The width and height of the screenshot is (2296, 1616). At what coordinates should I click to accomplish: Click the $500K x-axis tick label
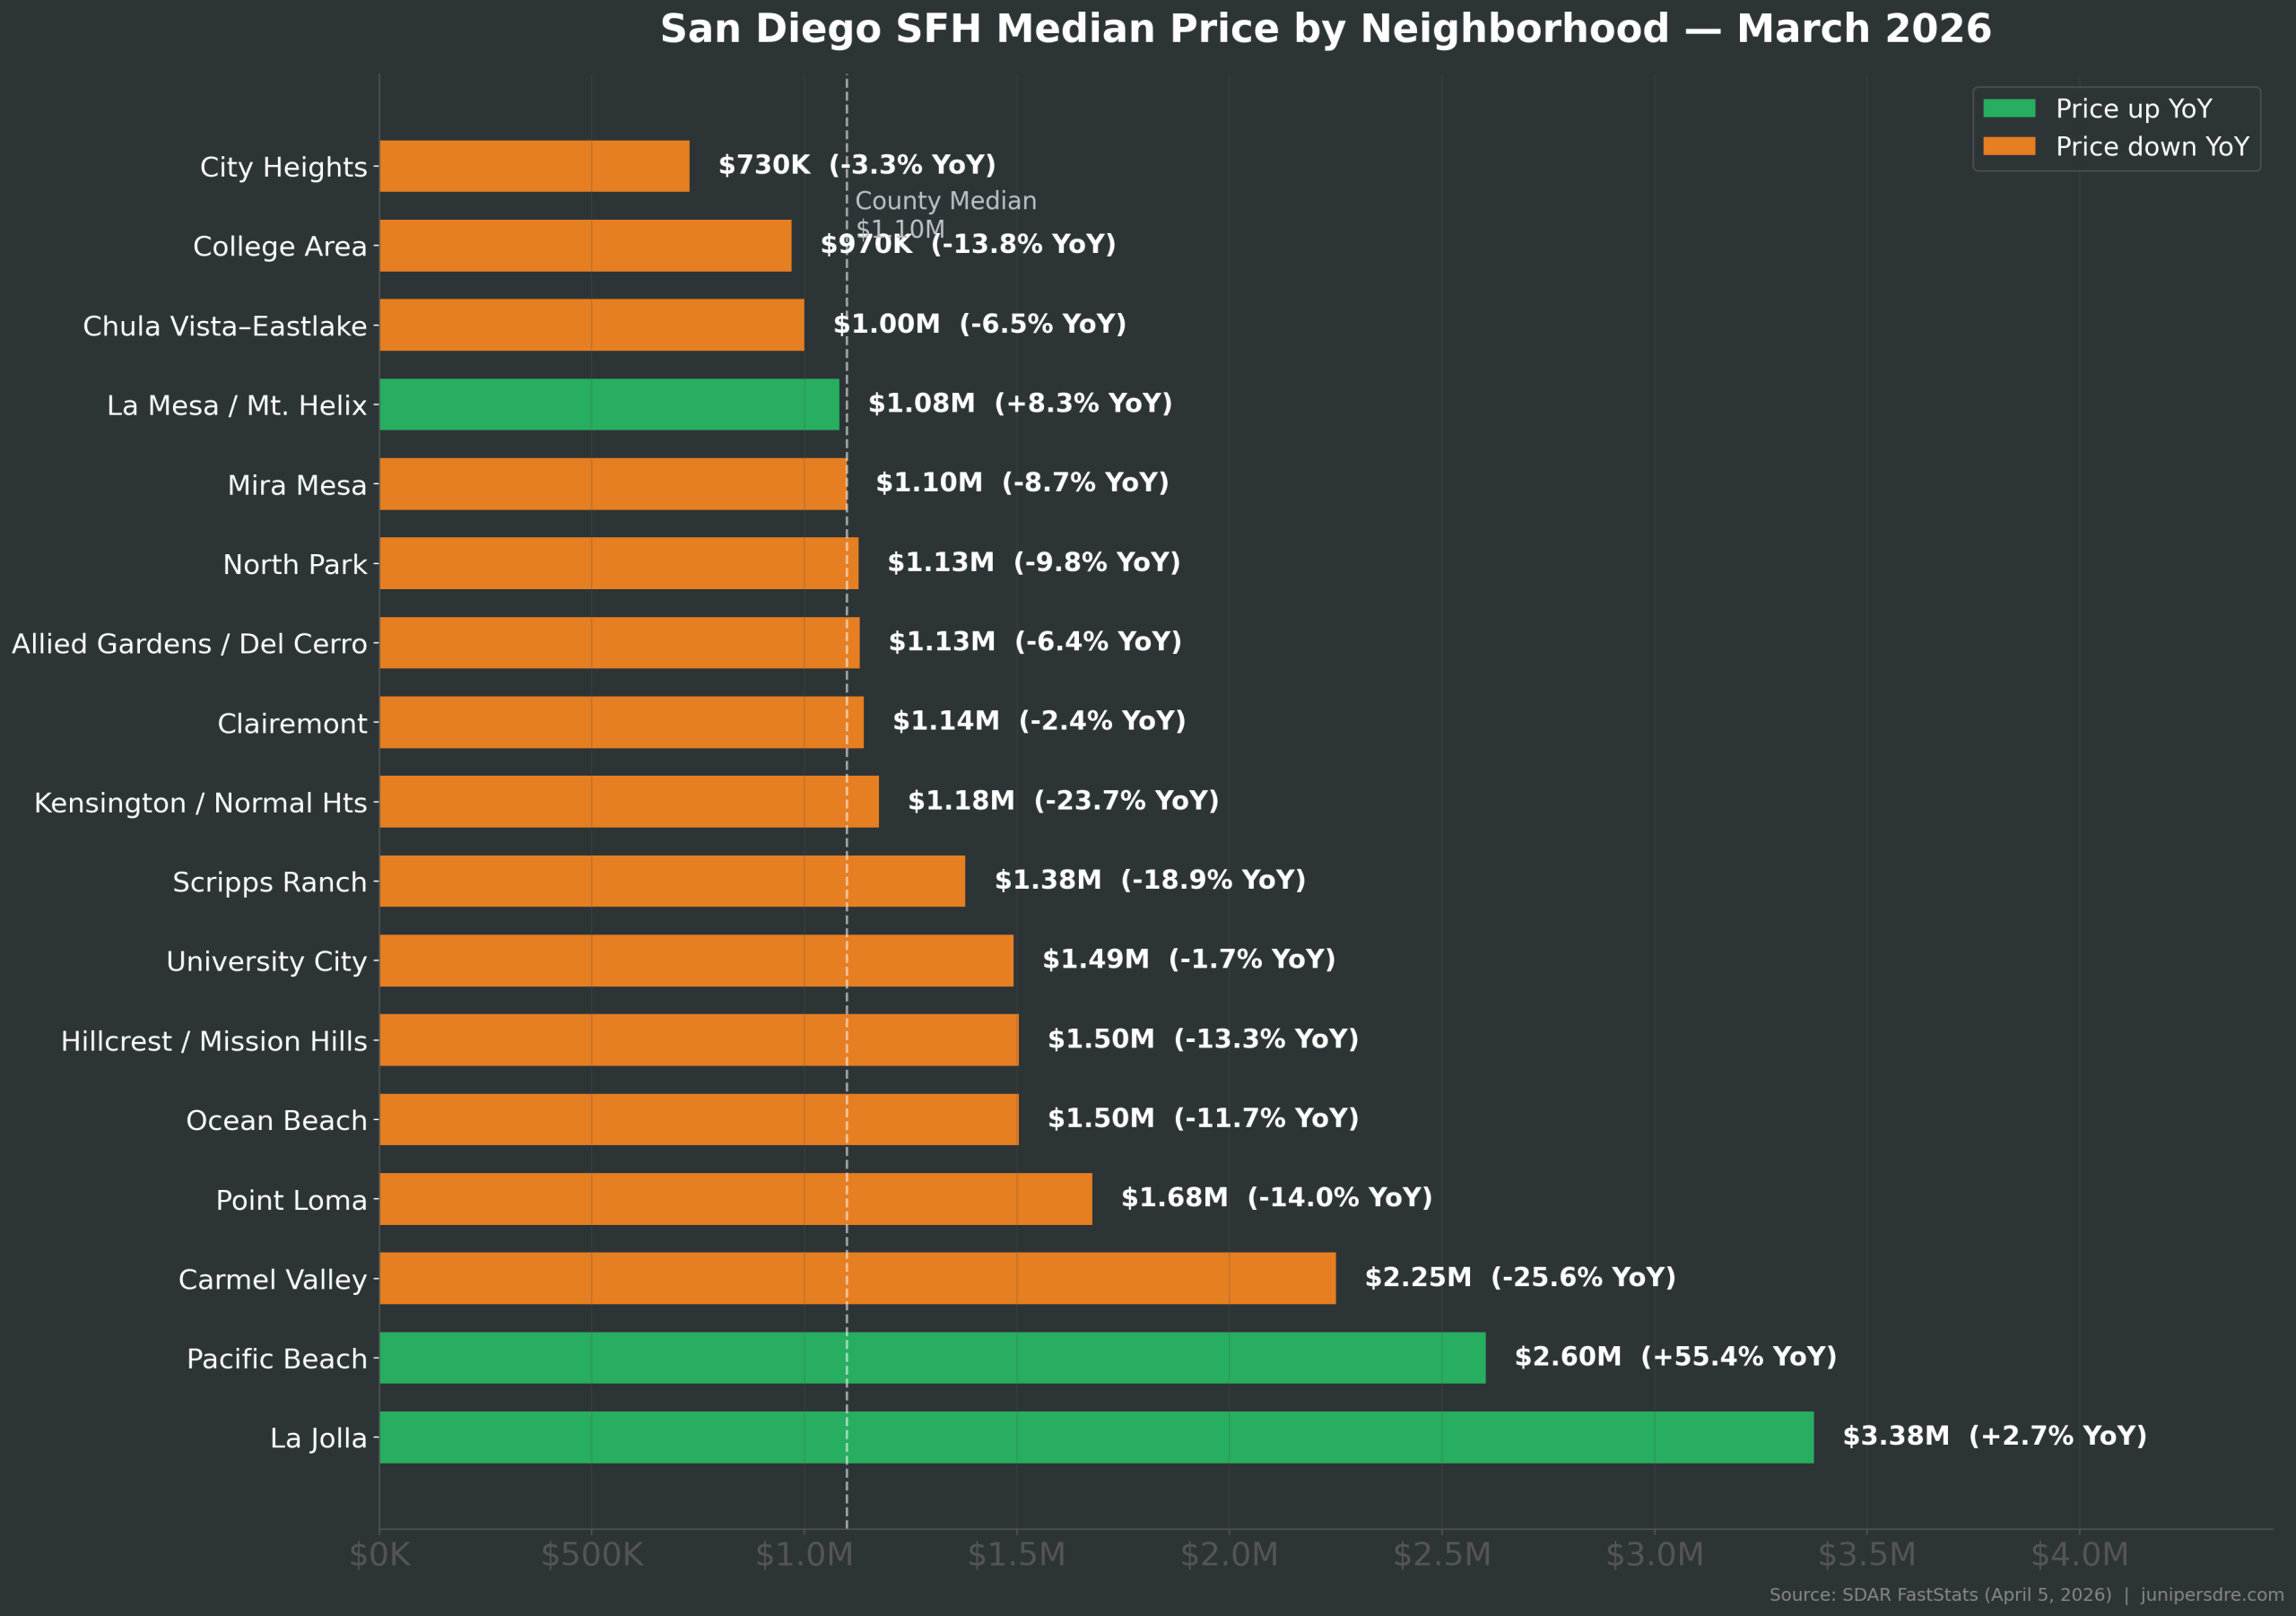point(591,1555)
